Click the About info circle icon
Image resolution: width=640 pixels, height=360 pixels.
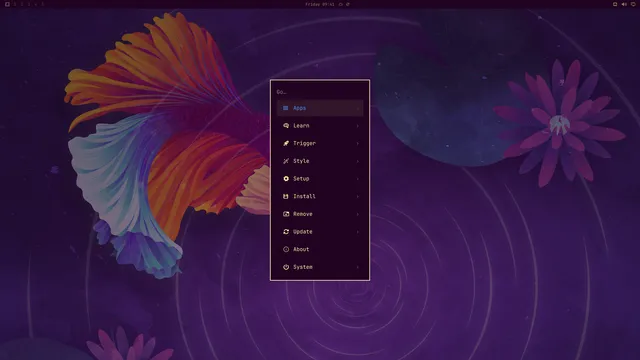click(x=286, y=249)
